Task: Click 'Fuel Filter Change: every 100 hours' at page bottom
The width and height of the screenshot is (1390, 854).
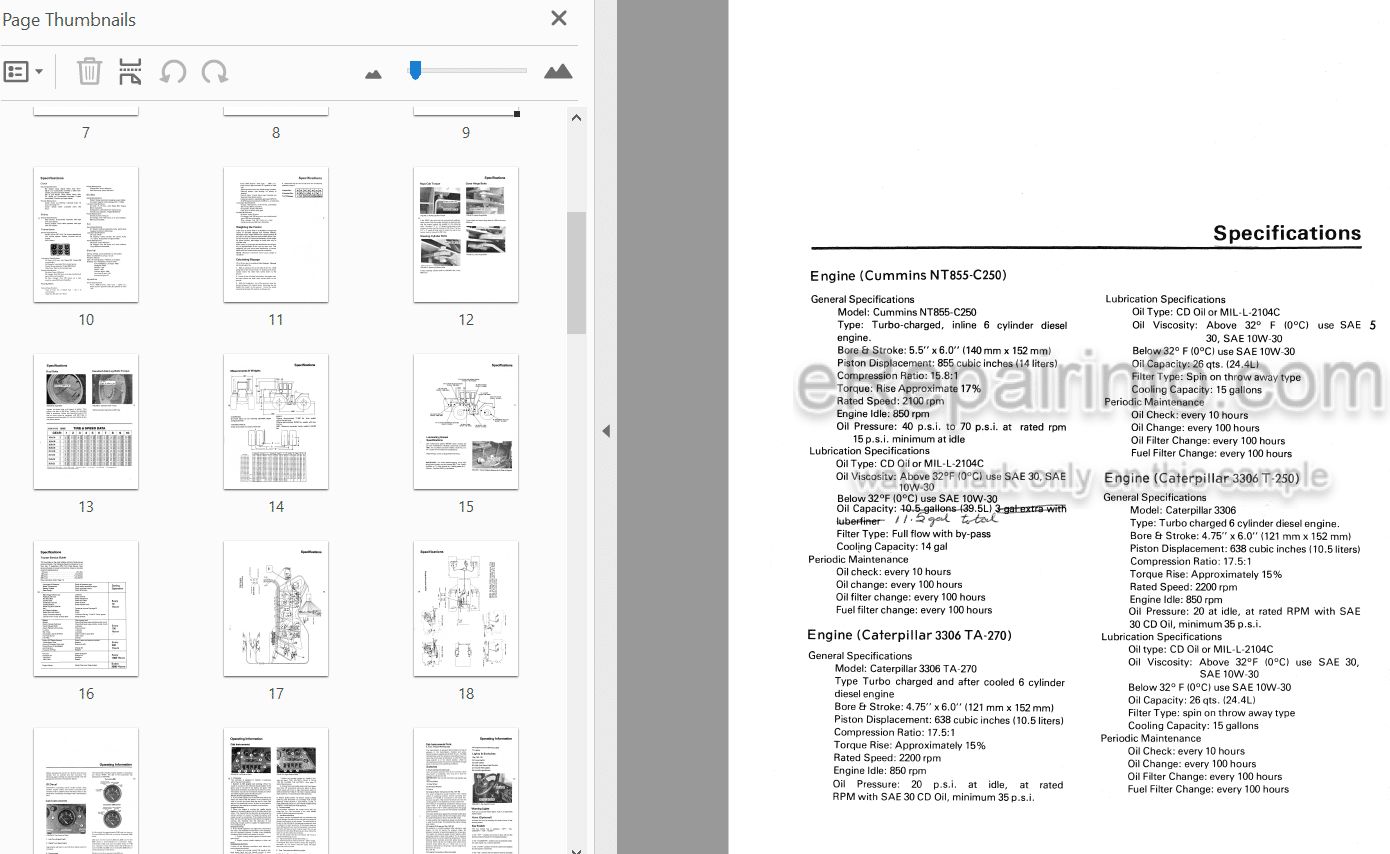Action: [x=1208, y=789]
